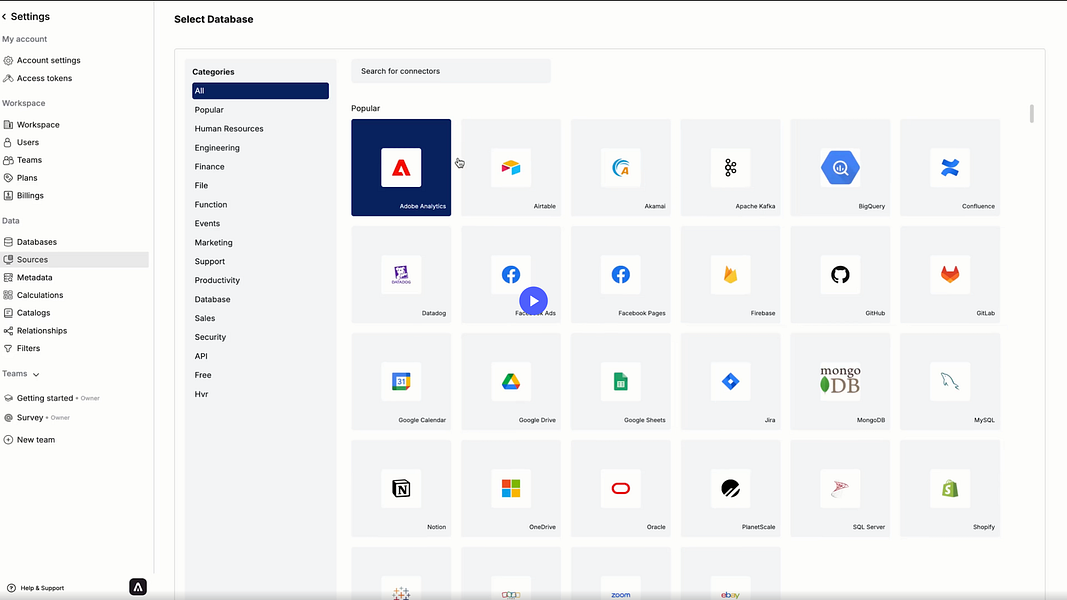The width and height of the screenshot is (1067, 600).
Task: Pick the Jira connector
Action: [730, 381]
